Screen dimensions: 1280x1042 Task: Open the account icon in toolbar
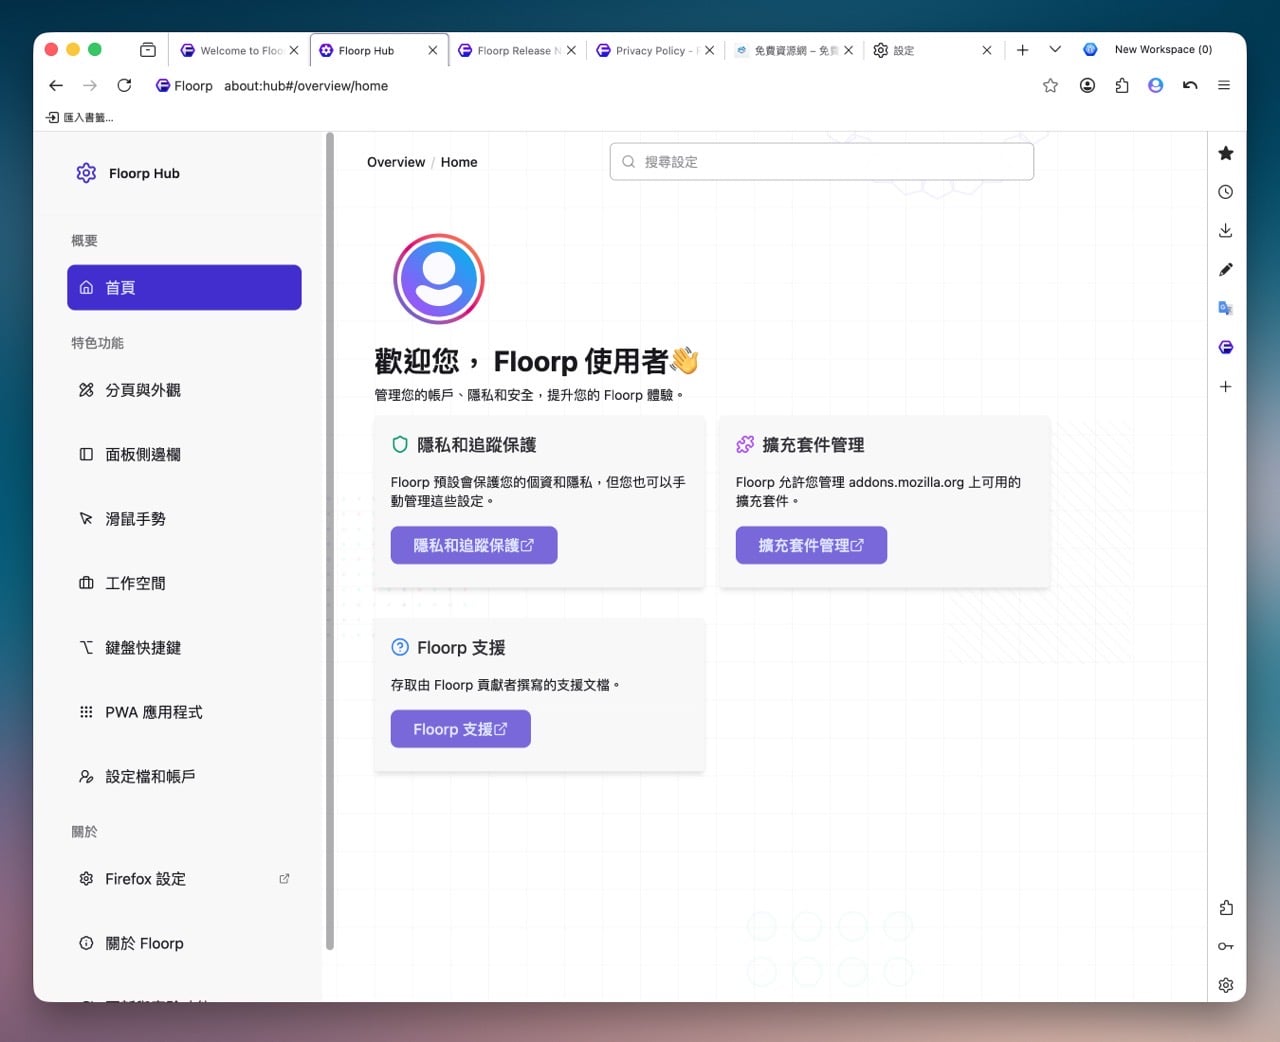(x=1087, y=86)
